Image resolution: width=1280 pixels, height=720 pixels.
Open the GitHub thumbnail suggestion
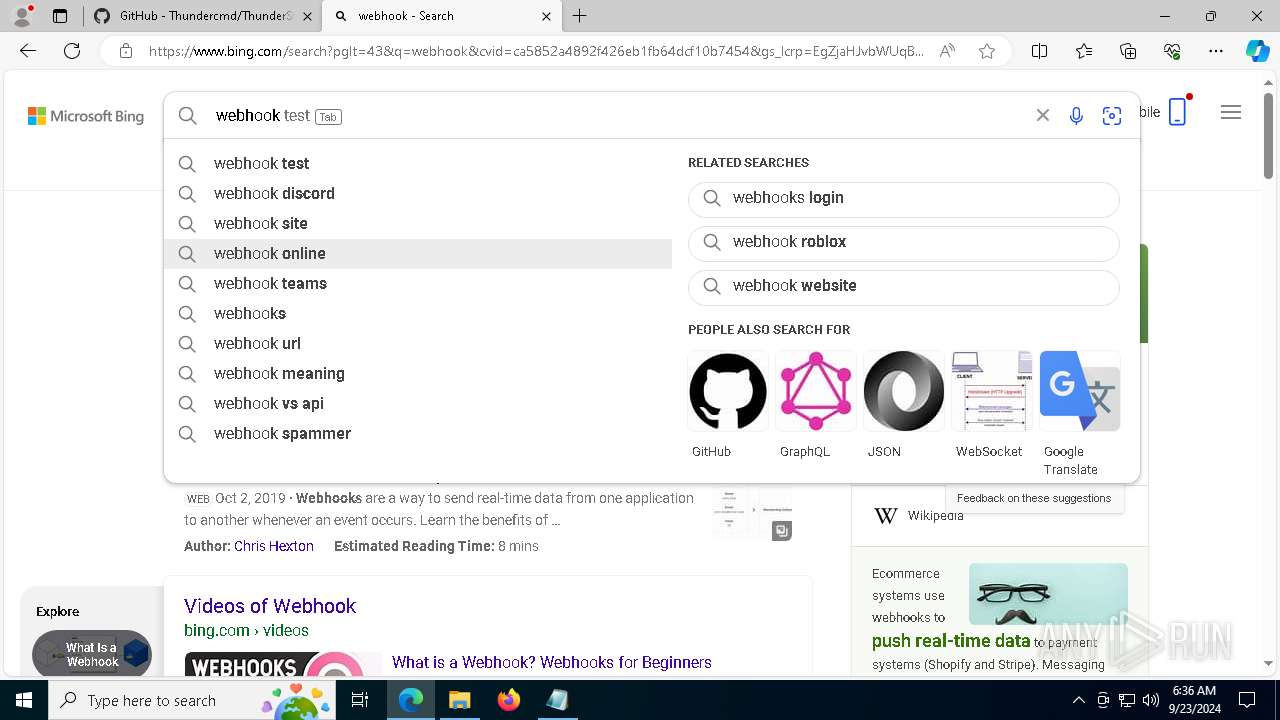[728, 405]
